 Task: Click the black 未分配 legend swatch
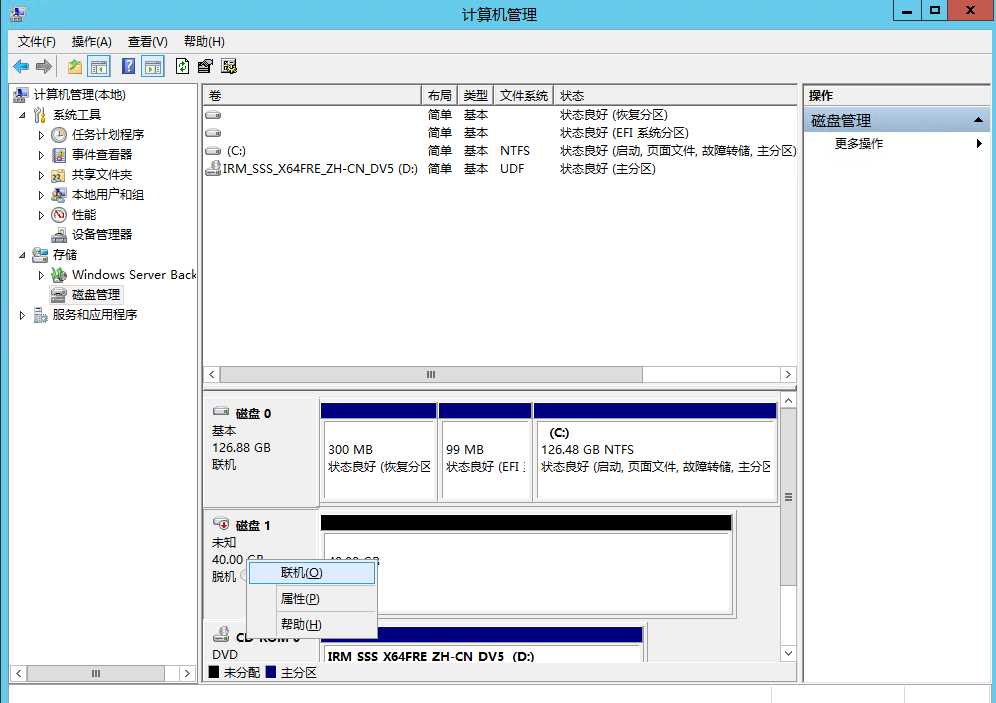tap(213, 672)
